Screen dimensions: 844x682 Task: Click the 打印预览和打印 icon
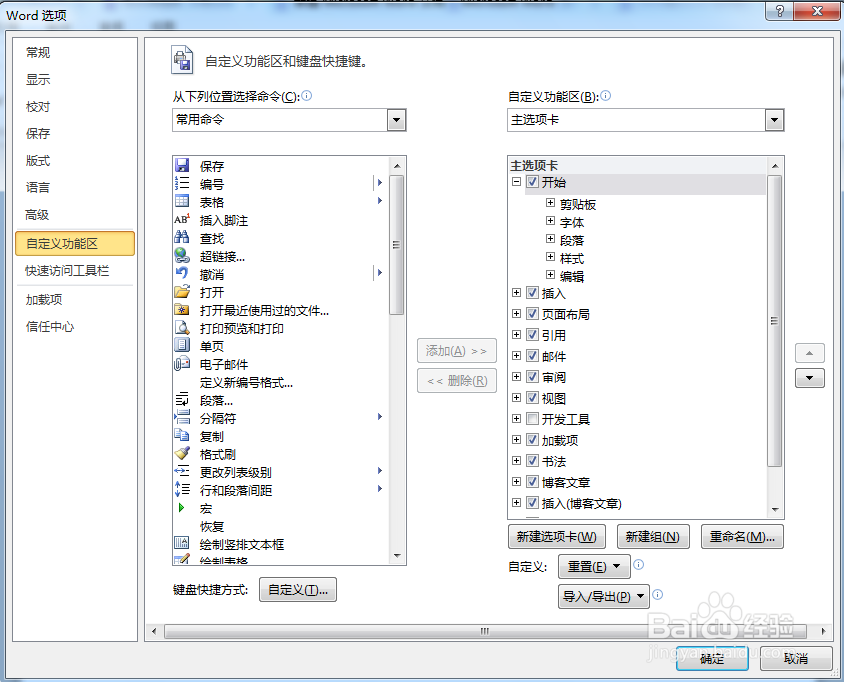182,327
